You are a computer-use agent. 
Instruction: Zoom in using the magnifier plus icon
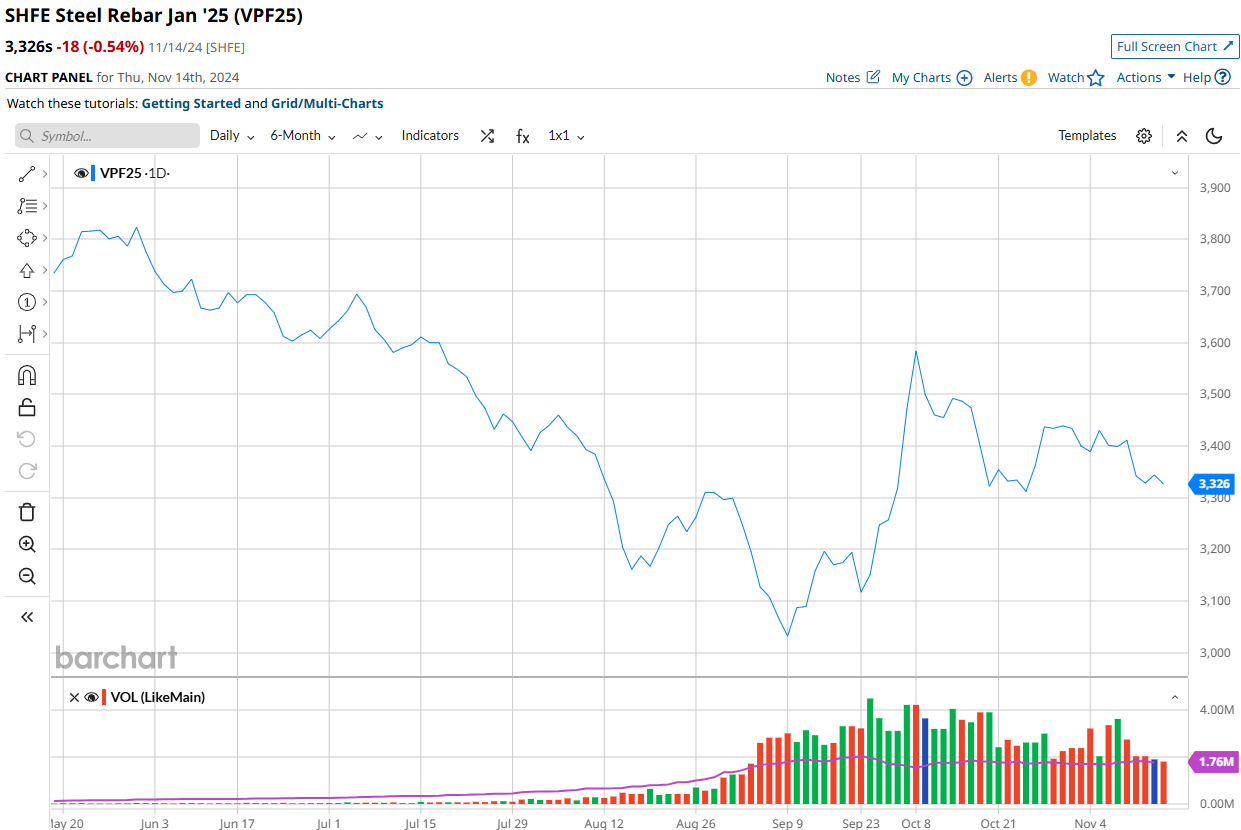tap(27, 545)
